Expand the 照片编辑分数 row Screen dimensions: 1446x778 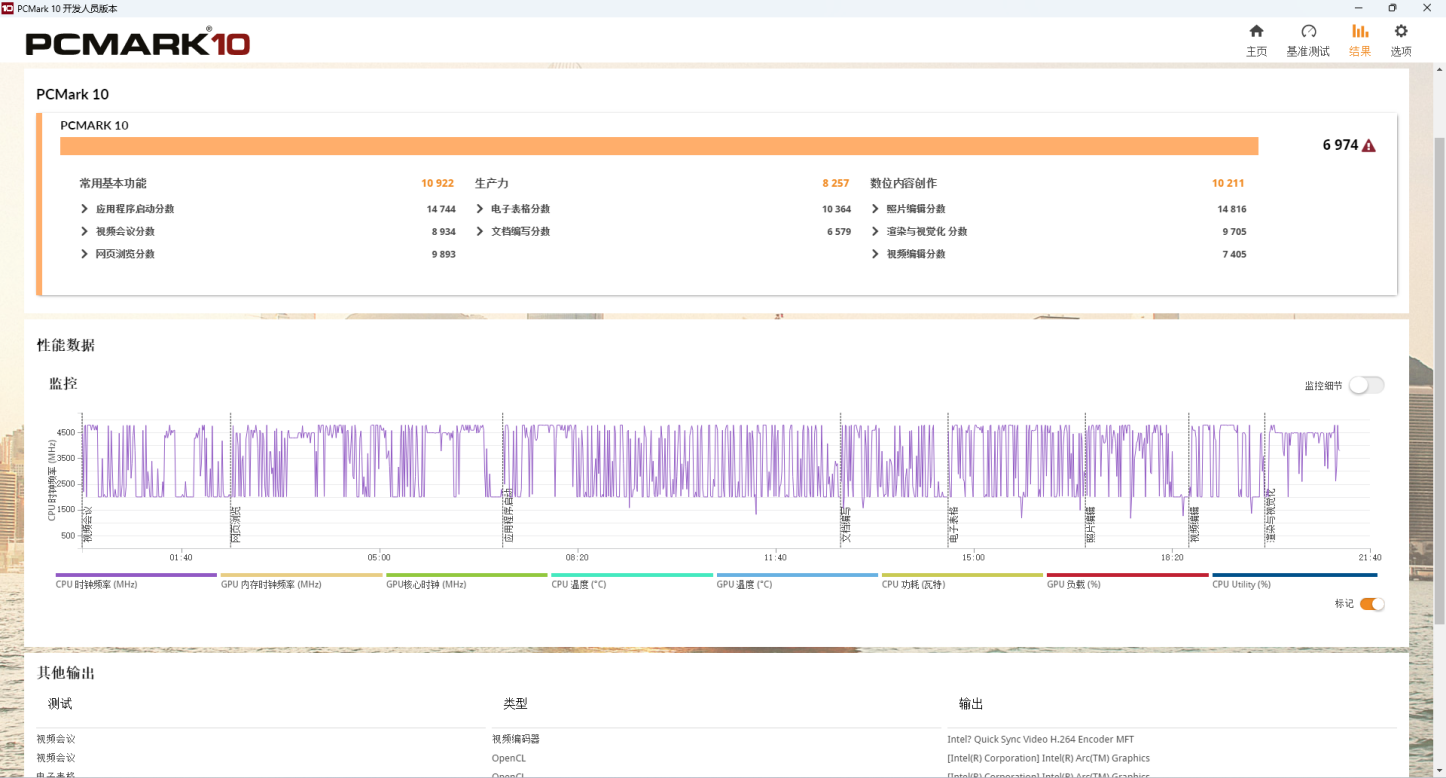pos(876,209)
